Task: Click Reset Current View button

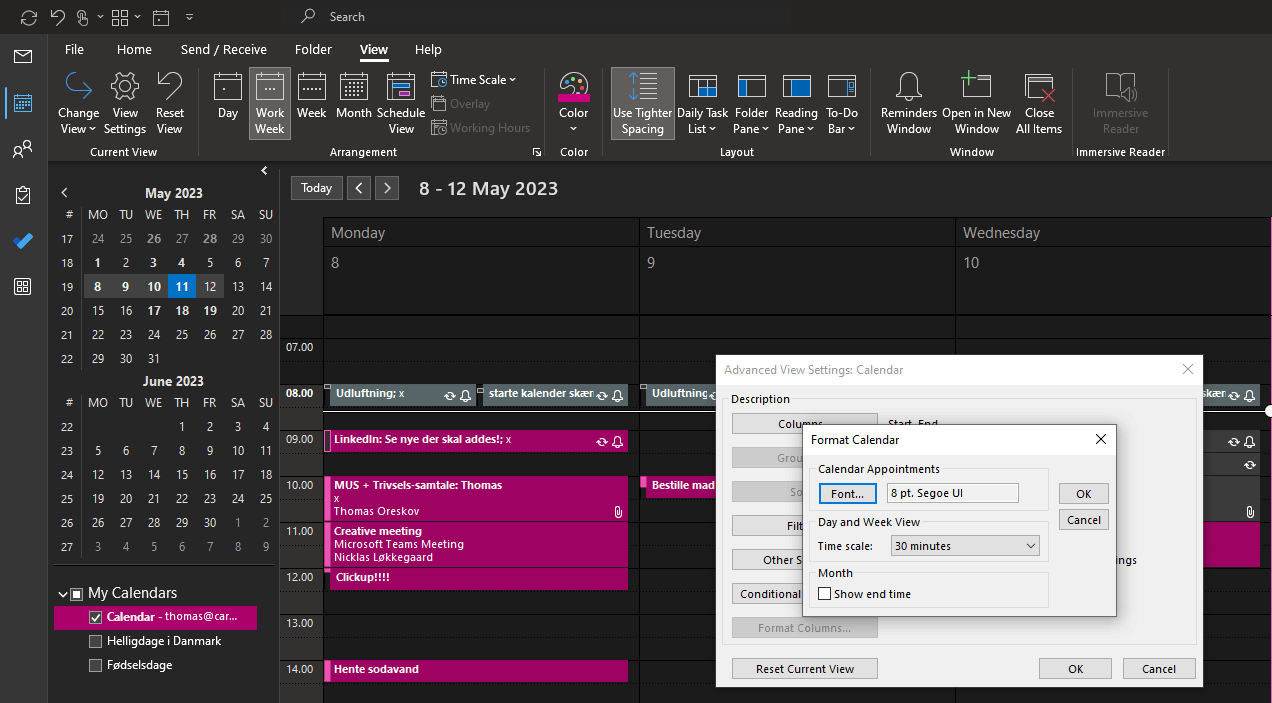Action: tap(805, 669)
